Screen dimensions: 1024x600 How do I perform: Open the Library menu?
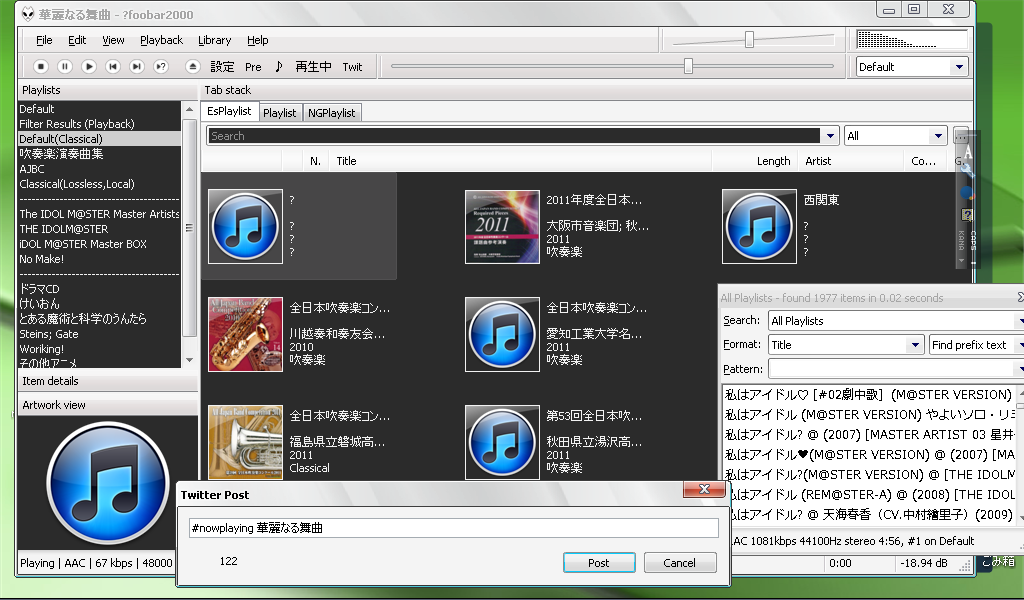point(215,40)
